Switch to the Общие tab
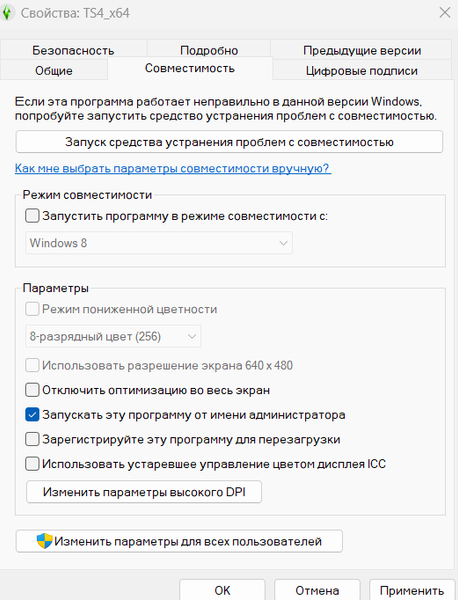This screenshot has height=600, width=458. (x=54, y=70)
